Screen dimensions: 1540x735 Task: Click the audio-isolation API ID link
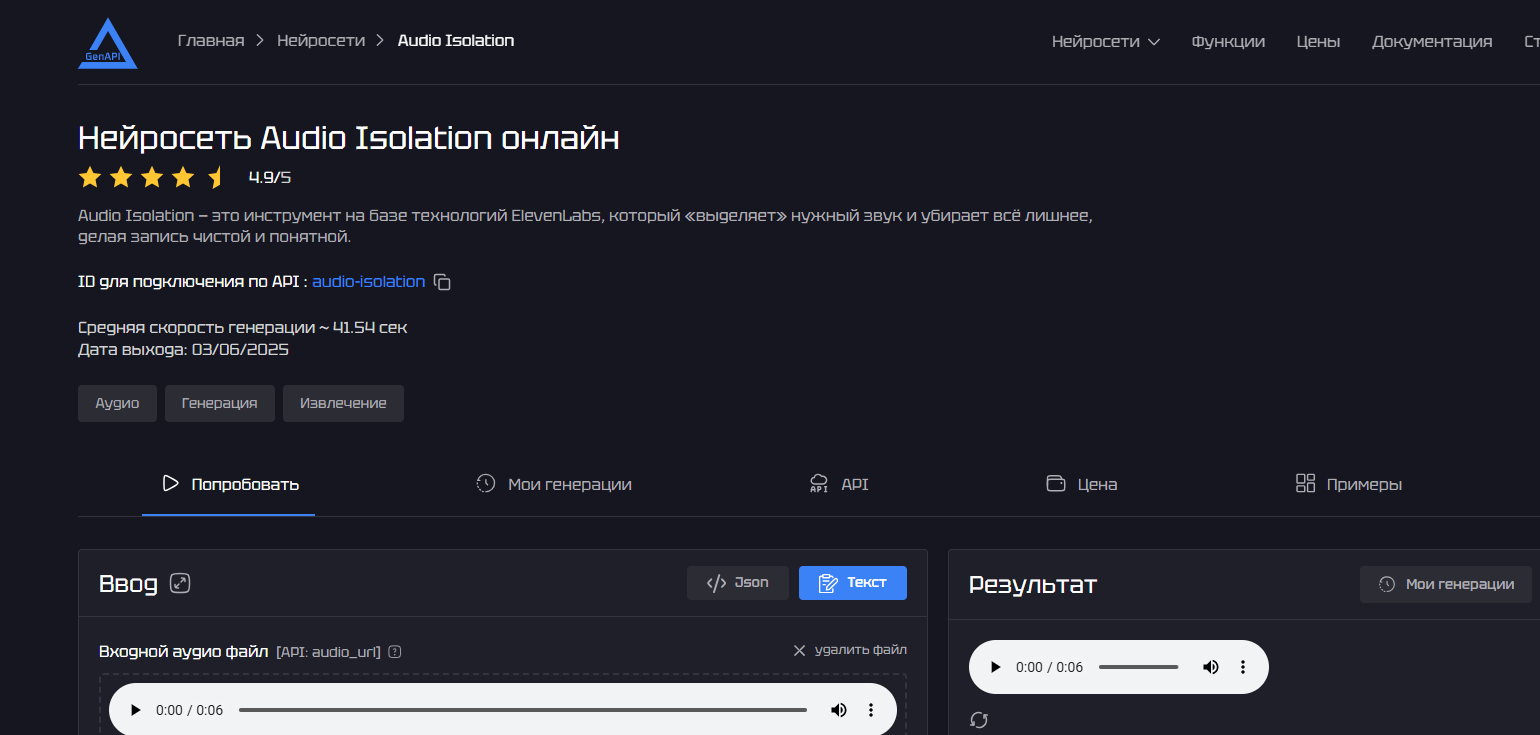point(369,282)
